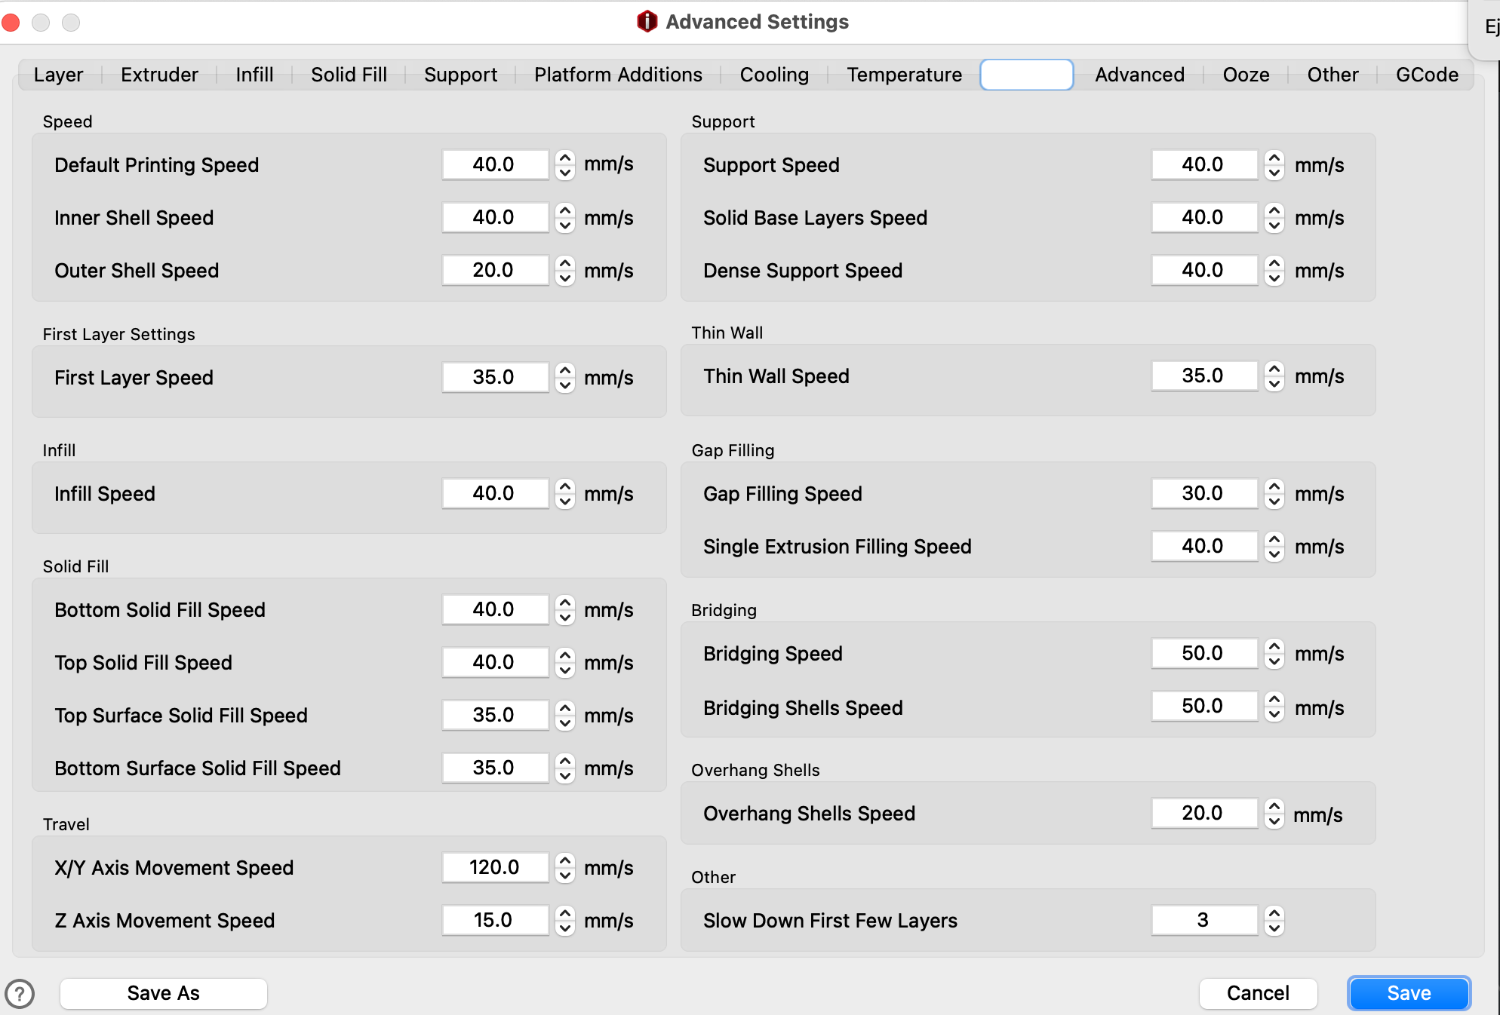Image resolution: width=1500 pixels, height=1015 pixels.
Task: Cancel the Advanced Settings dialog
Action: 1258,993
